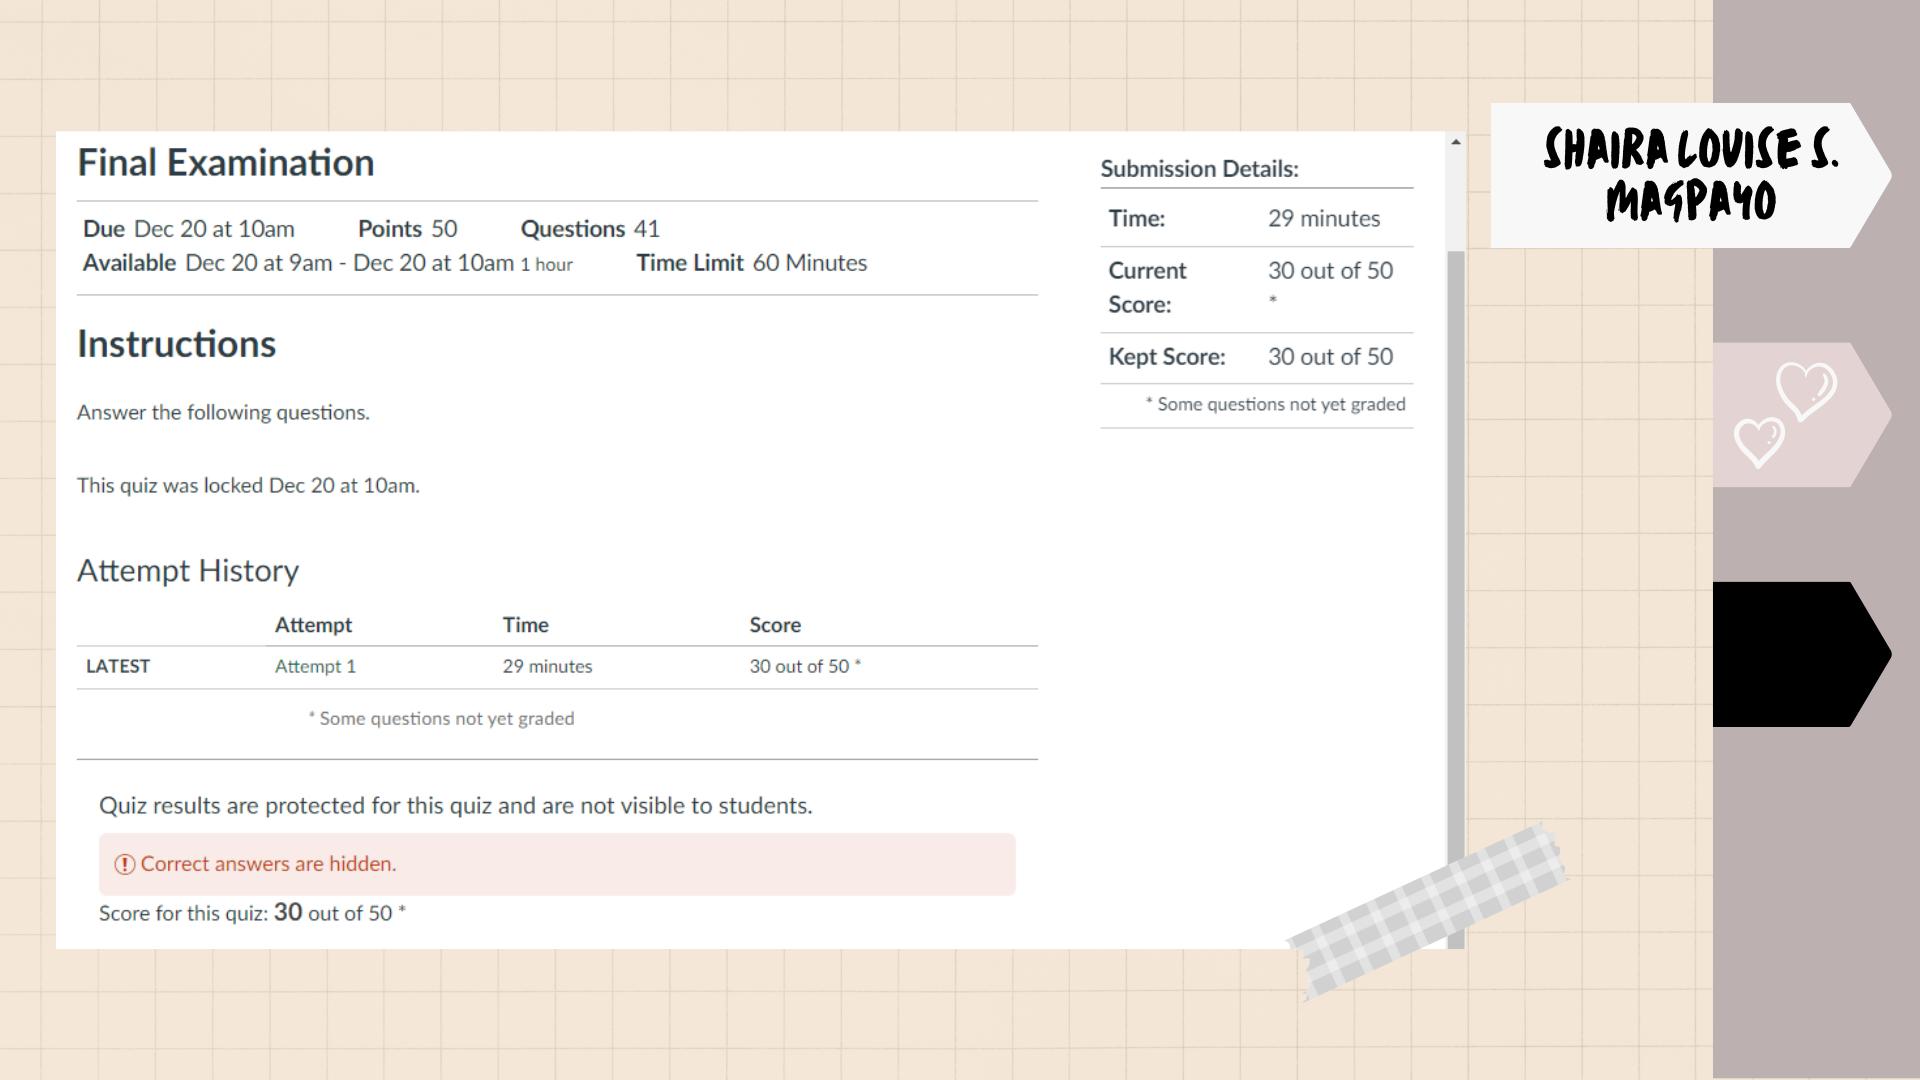Click the gray plaid washi tape sticker

point(1428,910)
